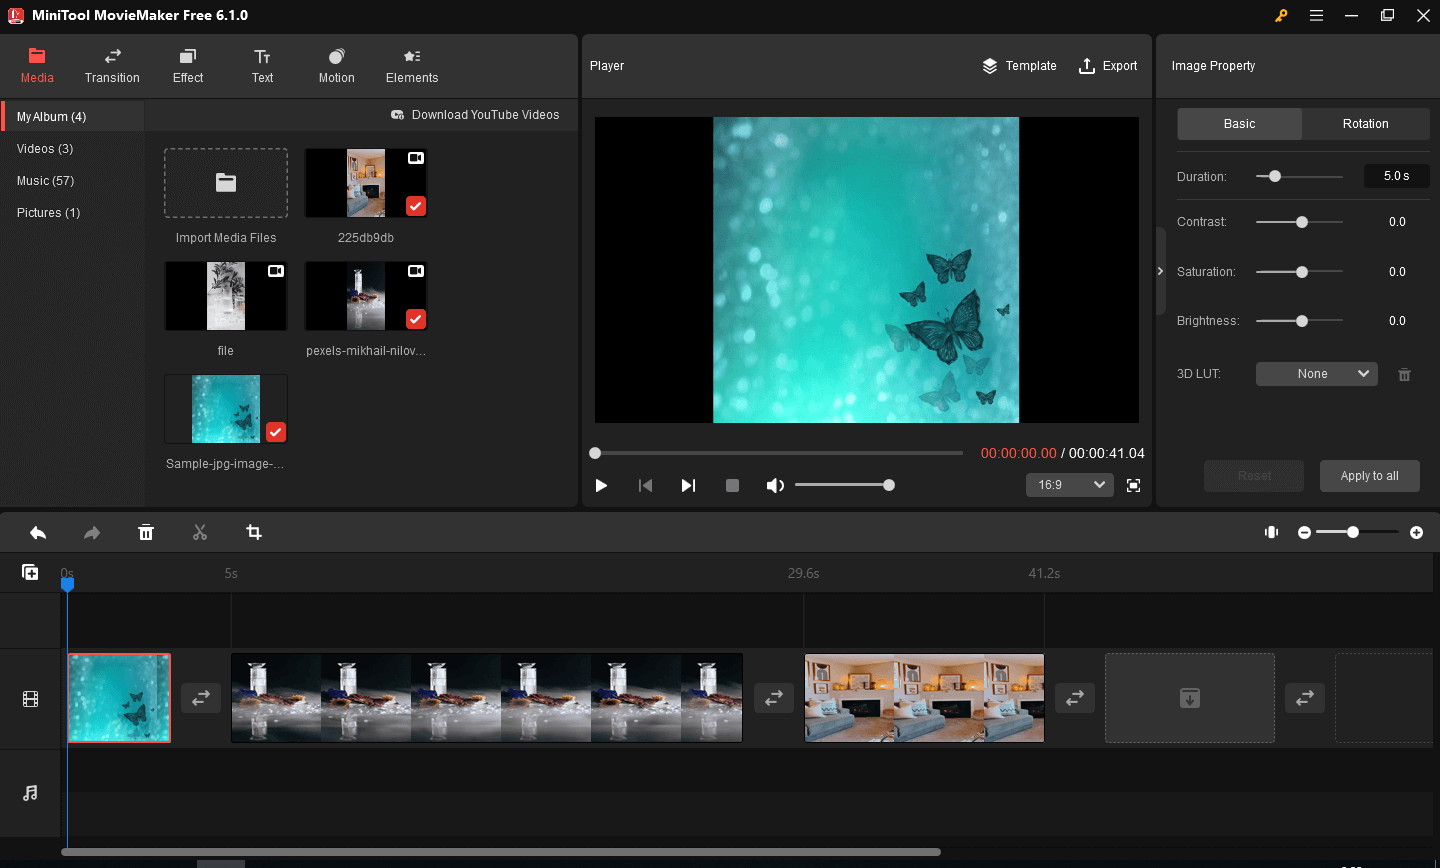Open fullscreen preview in the player
The height and width of the screenshot is (868, 1440).
(1133, 485)
